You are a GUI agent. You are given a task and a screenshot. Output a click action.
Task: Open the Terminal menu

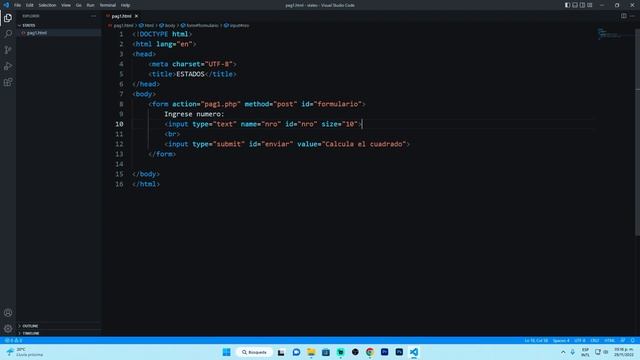tap(108, 5)
